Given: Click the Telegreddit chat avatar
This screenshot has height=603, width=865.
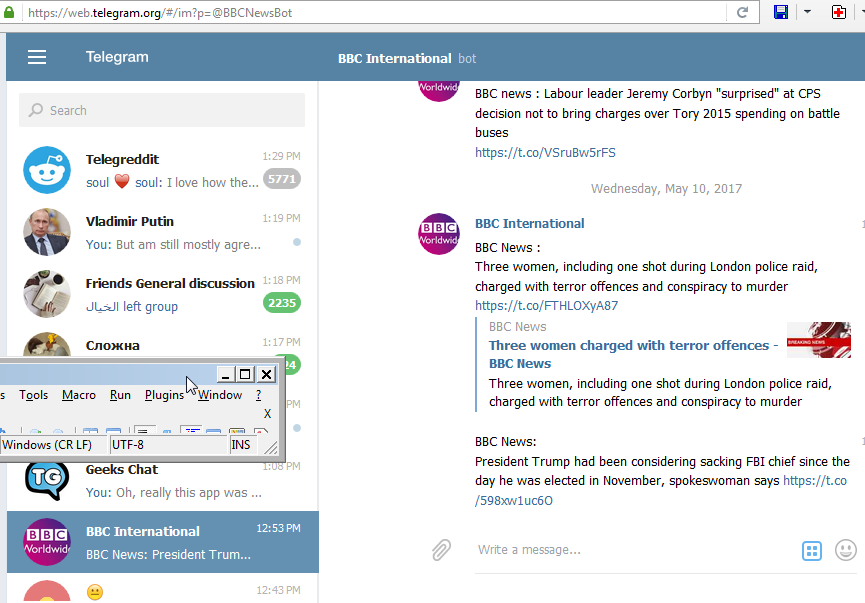Looking at the screenshot, I should pos(47,170).
